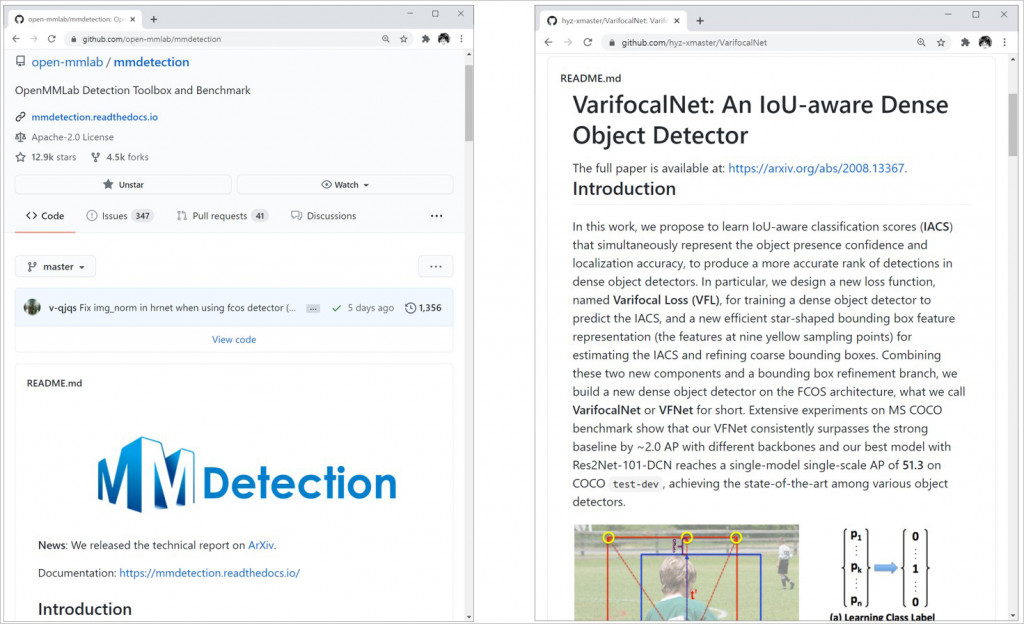Viewport: 1024px width, 624px height.
Task: Open Chrome three-dot menu in VarifocalNet window
Action: (x=1004, y=42)
